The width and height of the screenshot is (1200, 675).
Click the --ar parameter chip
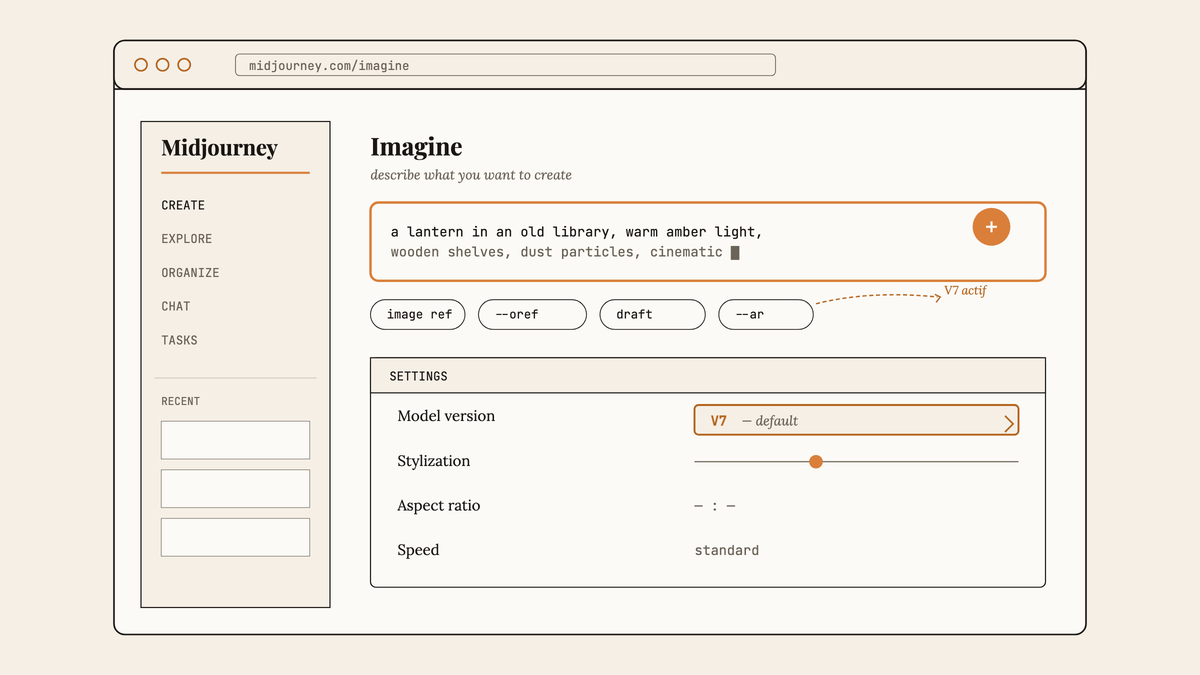(x=766, y=314)
